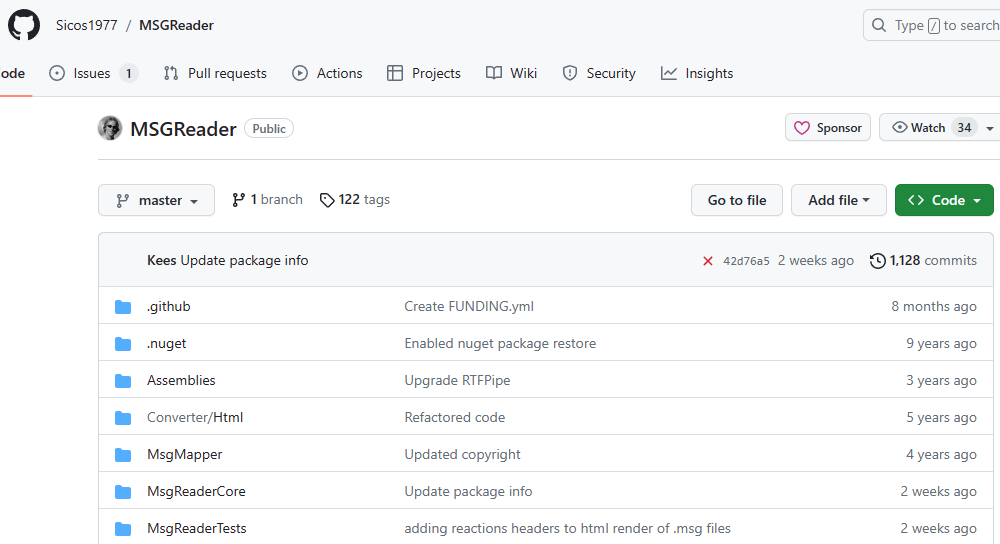1000x544 pixels.
Task: Click the GitHub octocat logo
Action: pos(24,25)
